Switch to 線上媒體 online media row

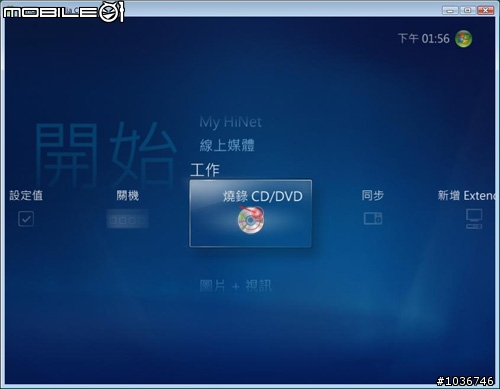(x=227, y=145)
